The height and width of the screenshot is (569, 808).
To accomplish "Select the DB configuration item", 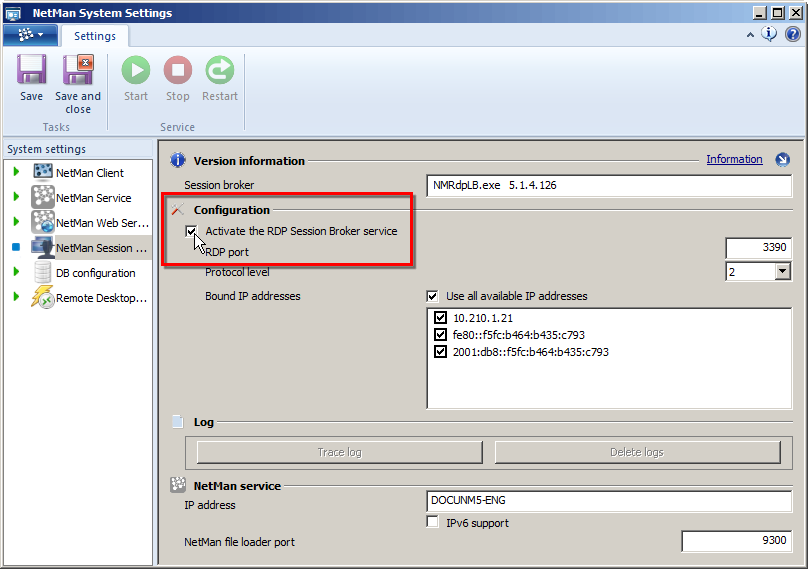I will (x=95, y=273).
